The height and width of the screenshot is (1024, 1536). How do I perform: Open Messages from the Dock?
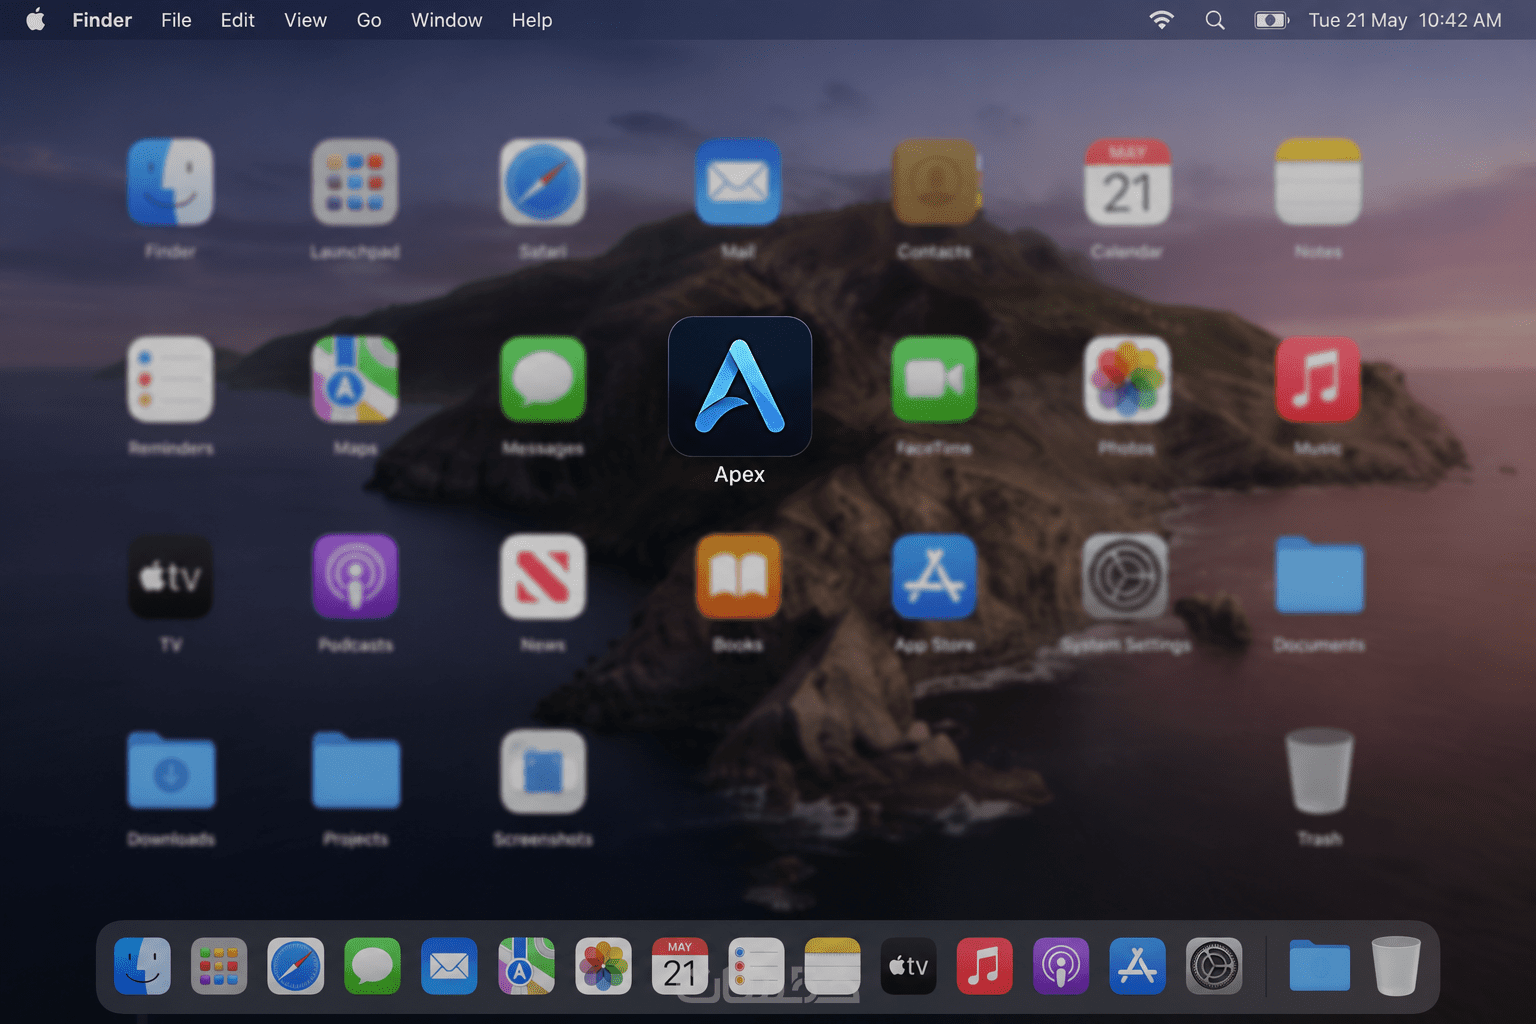[372, 966]
